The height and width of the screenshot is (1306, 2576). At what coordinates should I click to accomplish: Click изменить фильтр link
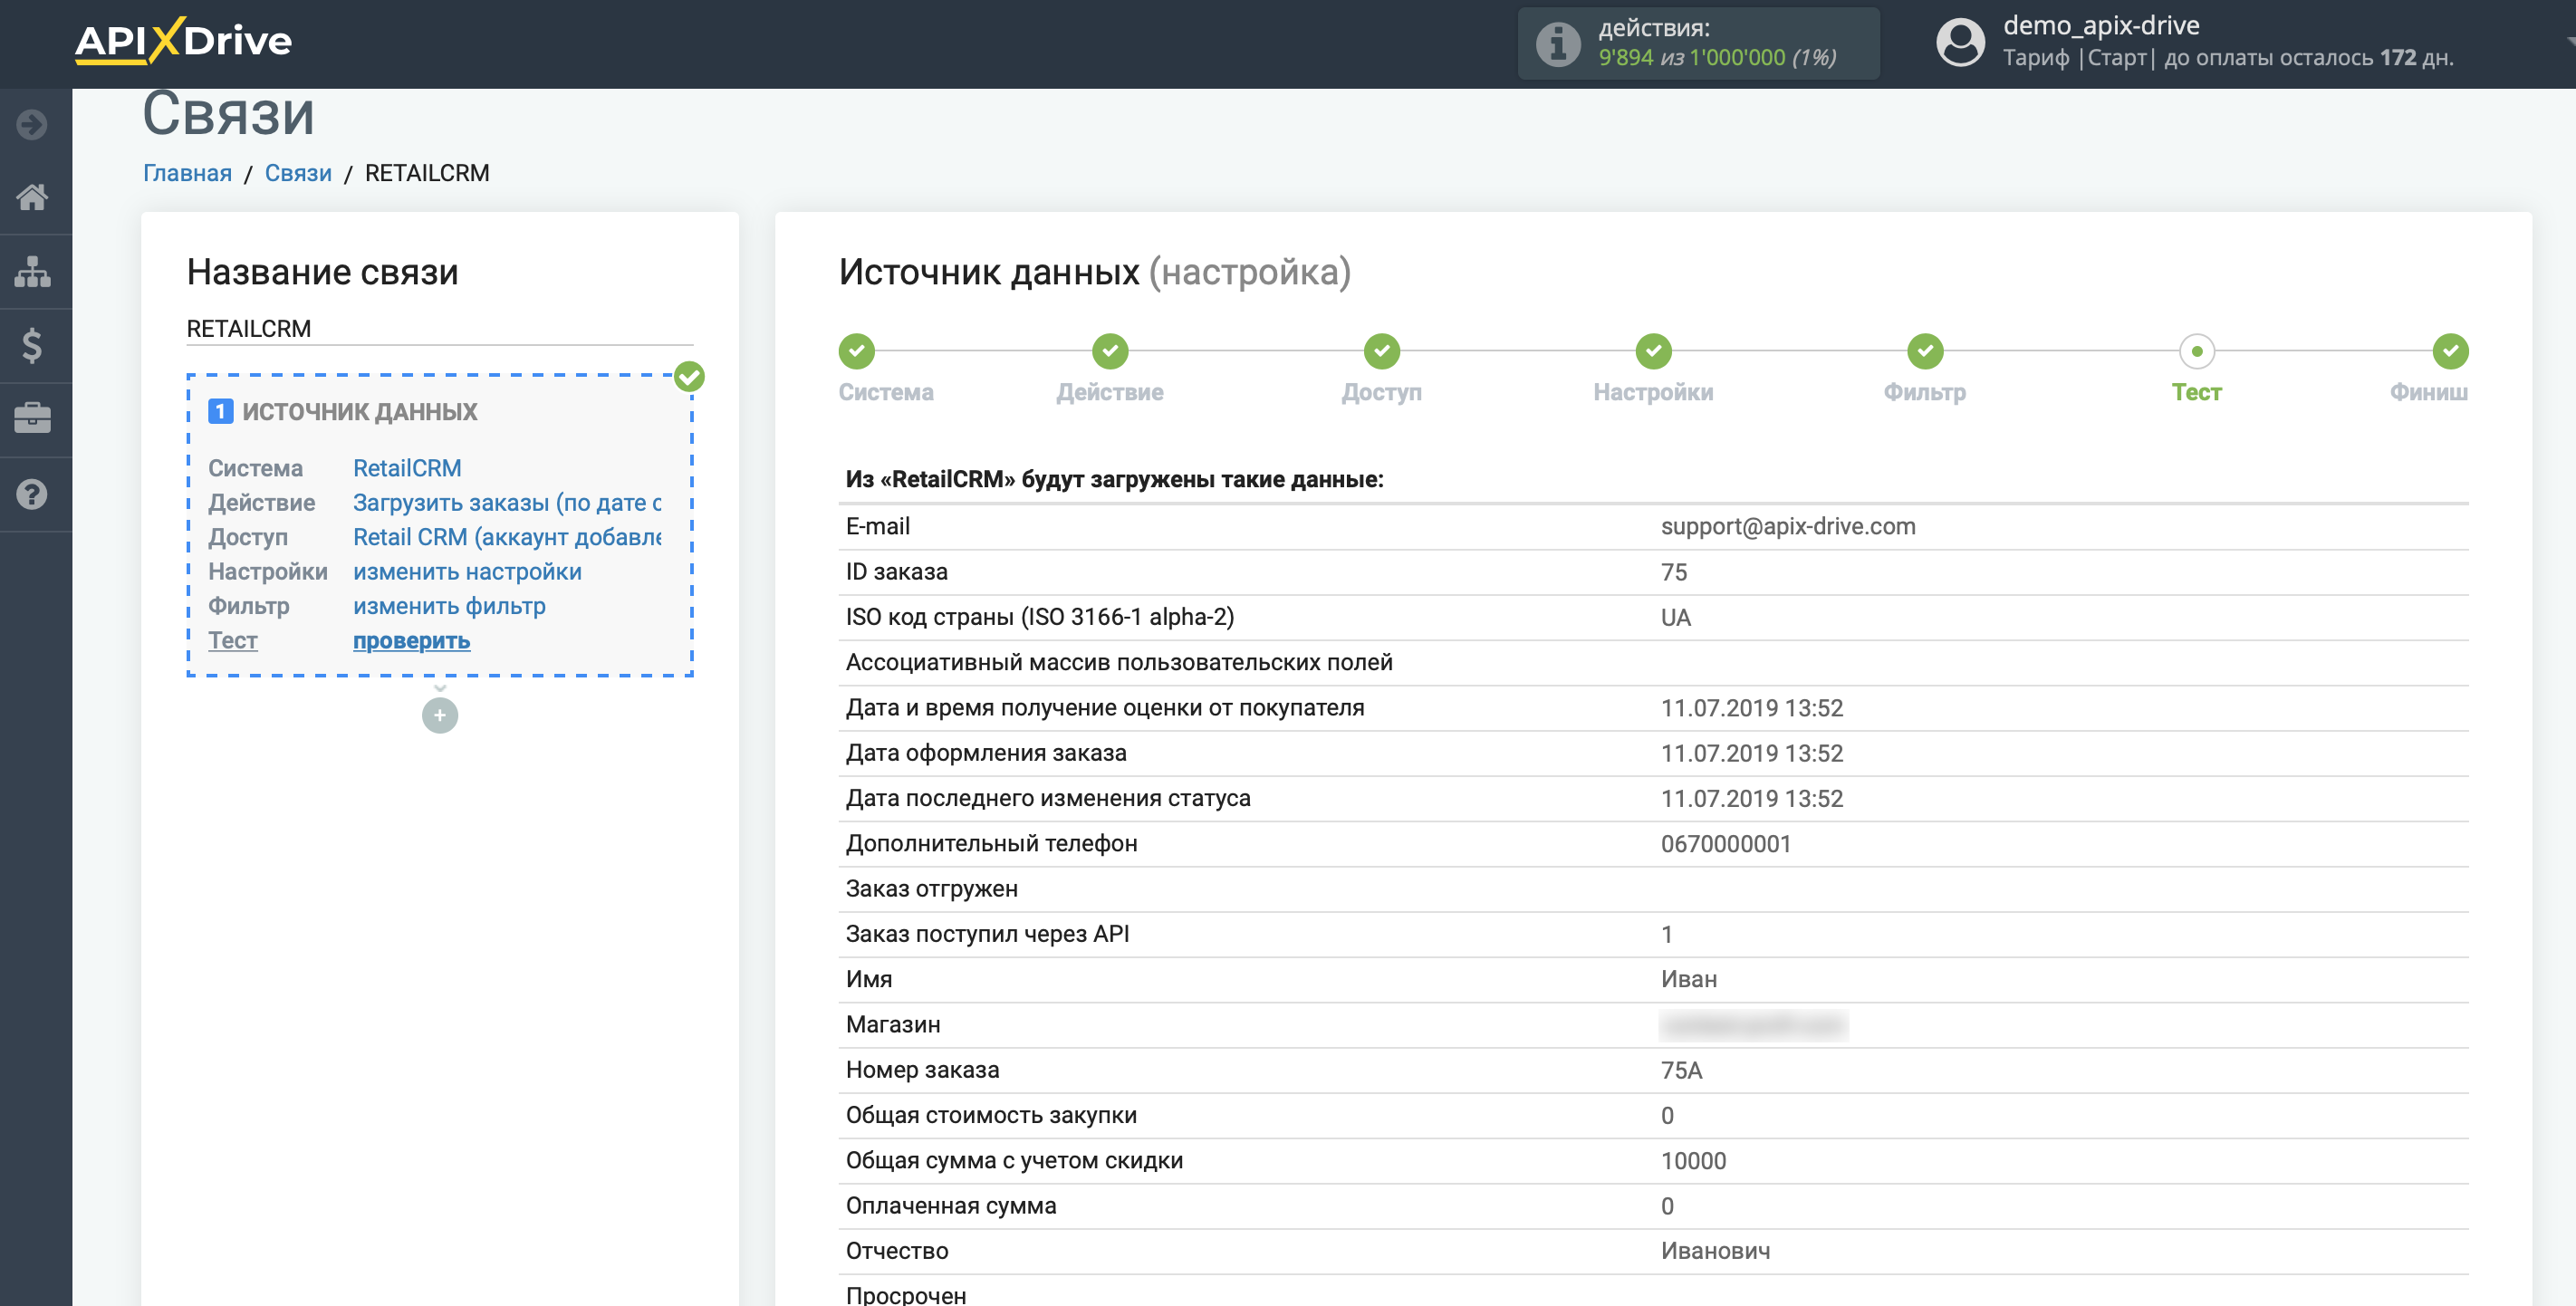(449, 606)
